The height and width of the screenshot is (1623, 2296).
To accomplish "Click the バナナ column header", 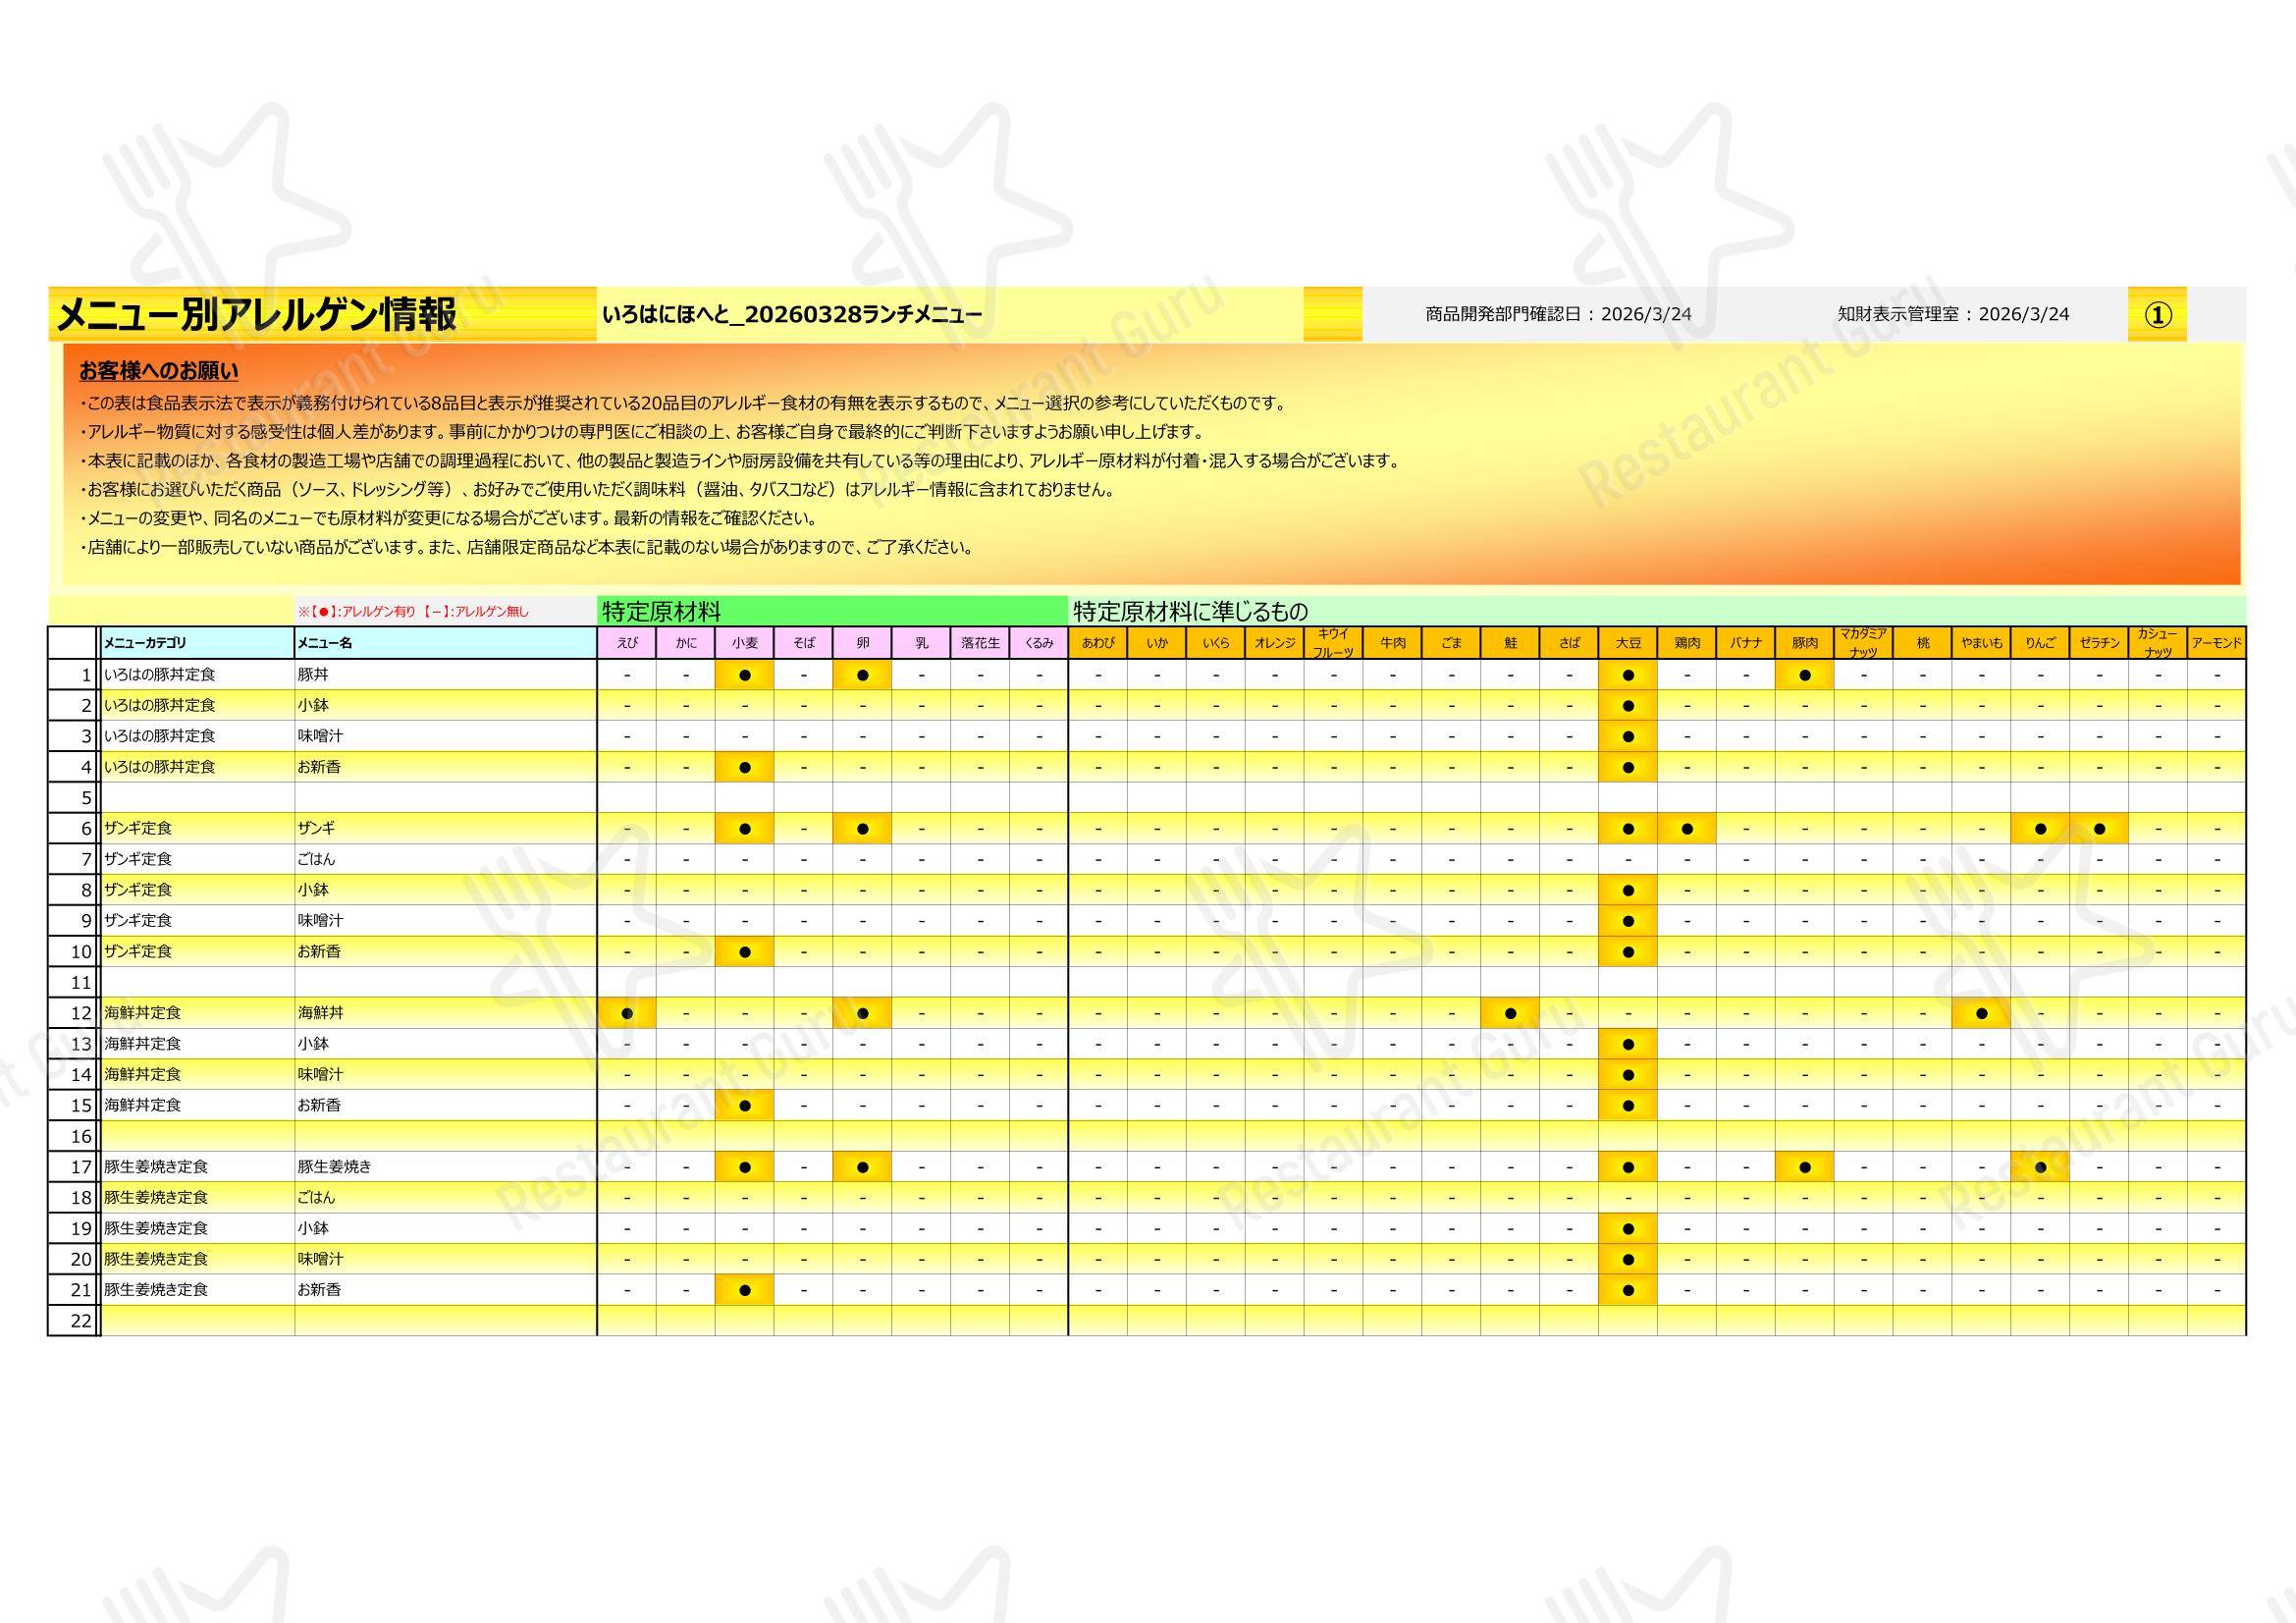I will coord(1746,643).
